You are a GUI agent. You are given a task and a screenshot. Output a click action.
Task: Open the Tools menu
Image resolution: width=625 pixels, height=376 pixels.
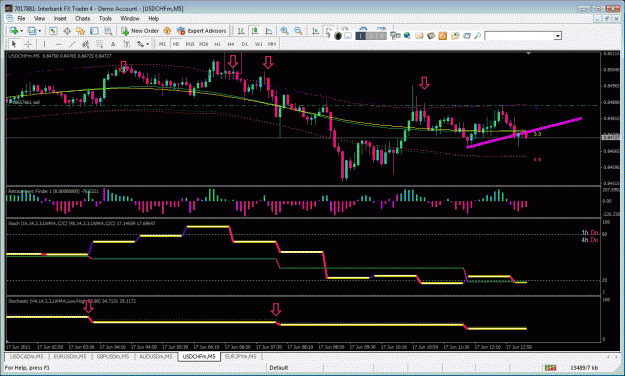click(105, 18)
